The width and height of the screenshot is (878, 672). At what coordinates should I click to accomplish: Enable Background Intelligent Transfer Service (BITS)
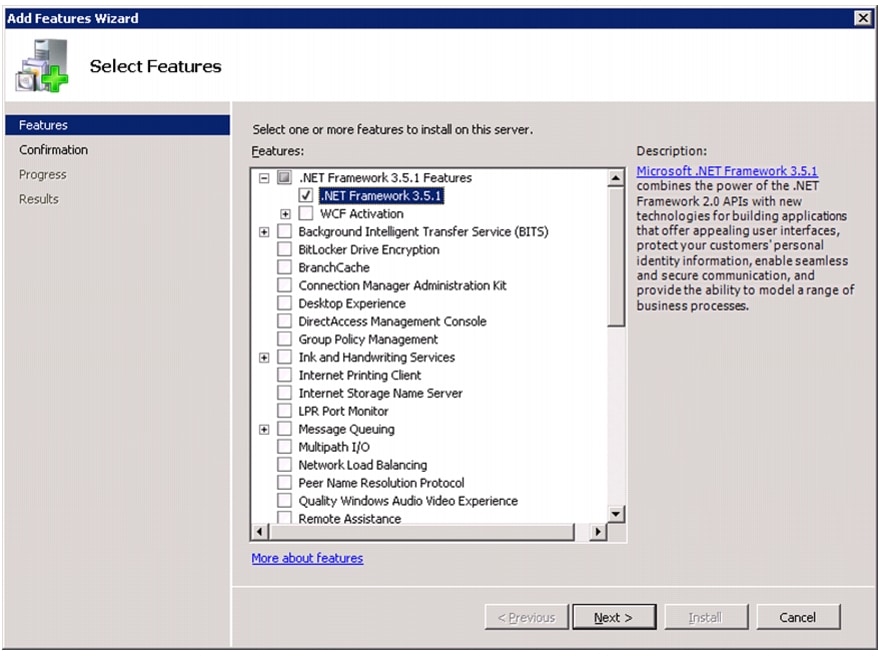[284, 231]
